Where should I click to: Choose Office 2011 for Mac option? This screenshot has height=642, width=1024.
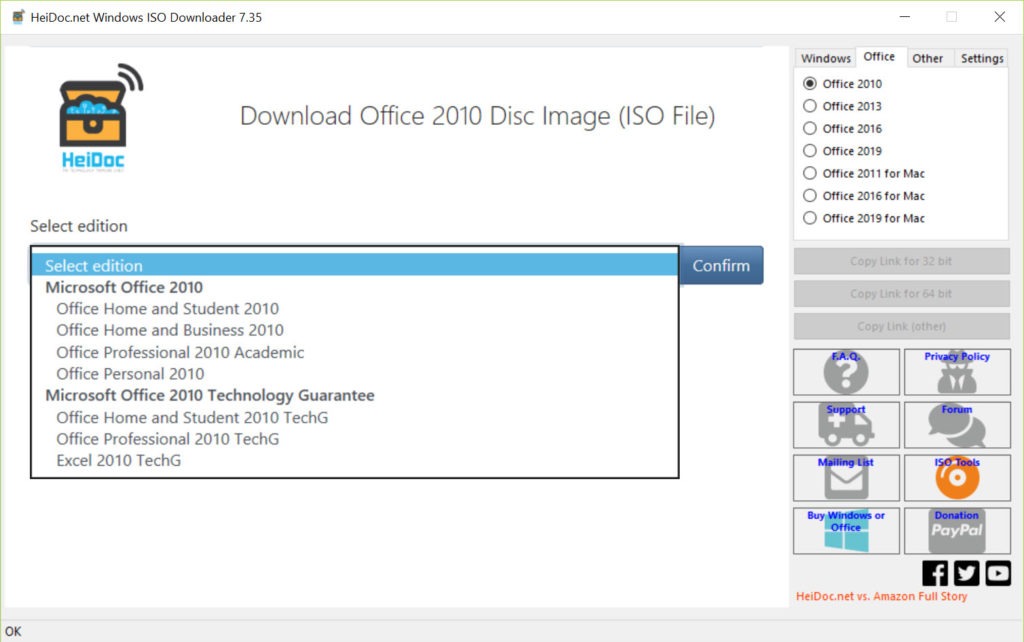(x=864, y=173)
